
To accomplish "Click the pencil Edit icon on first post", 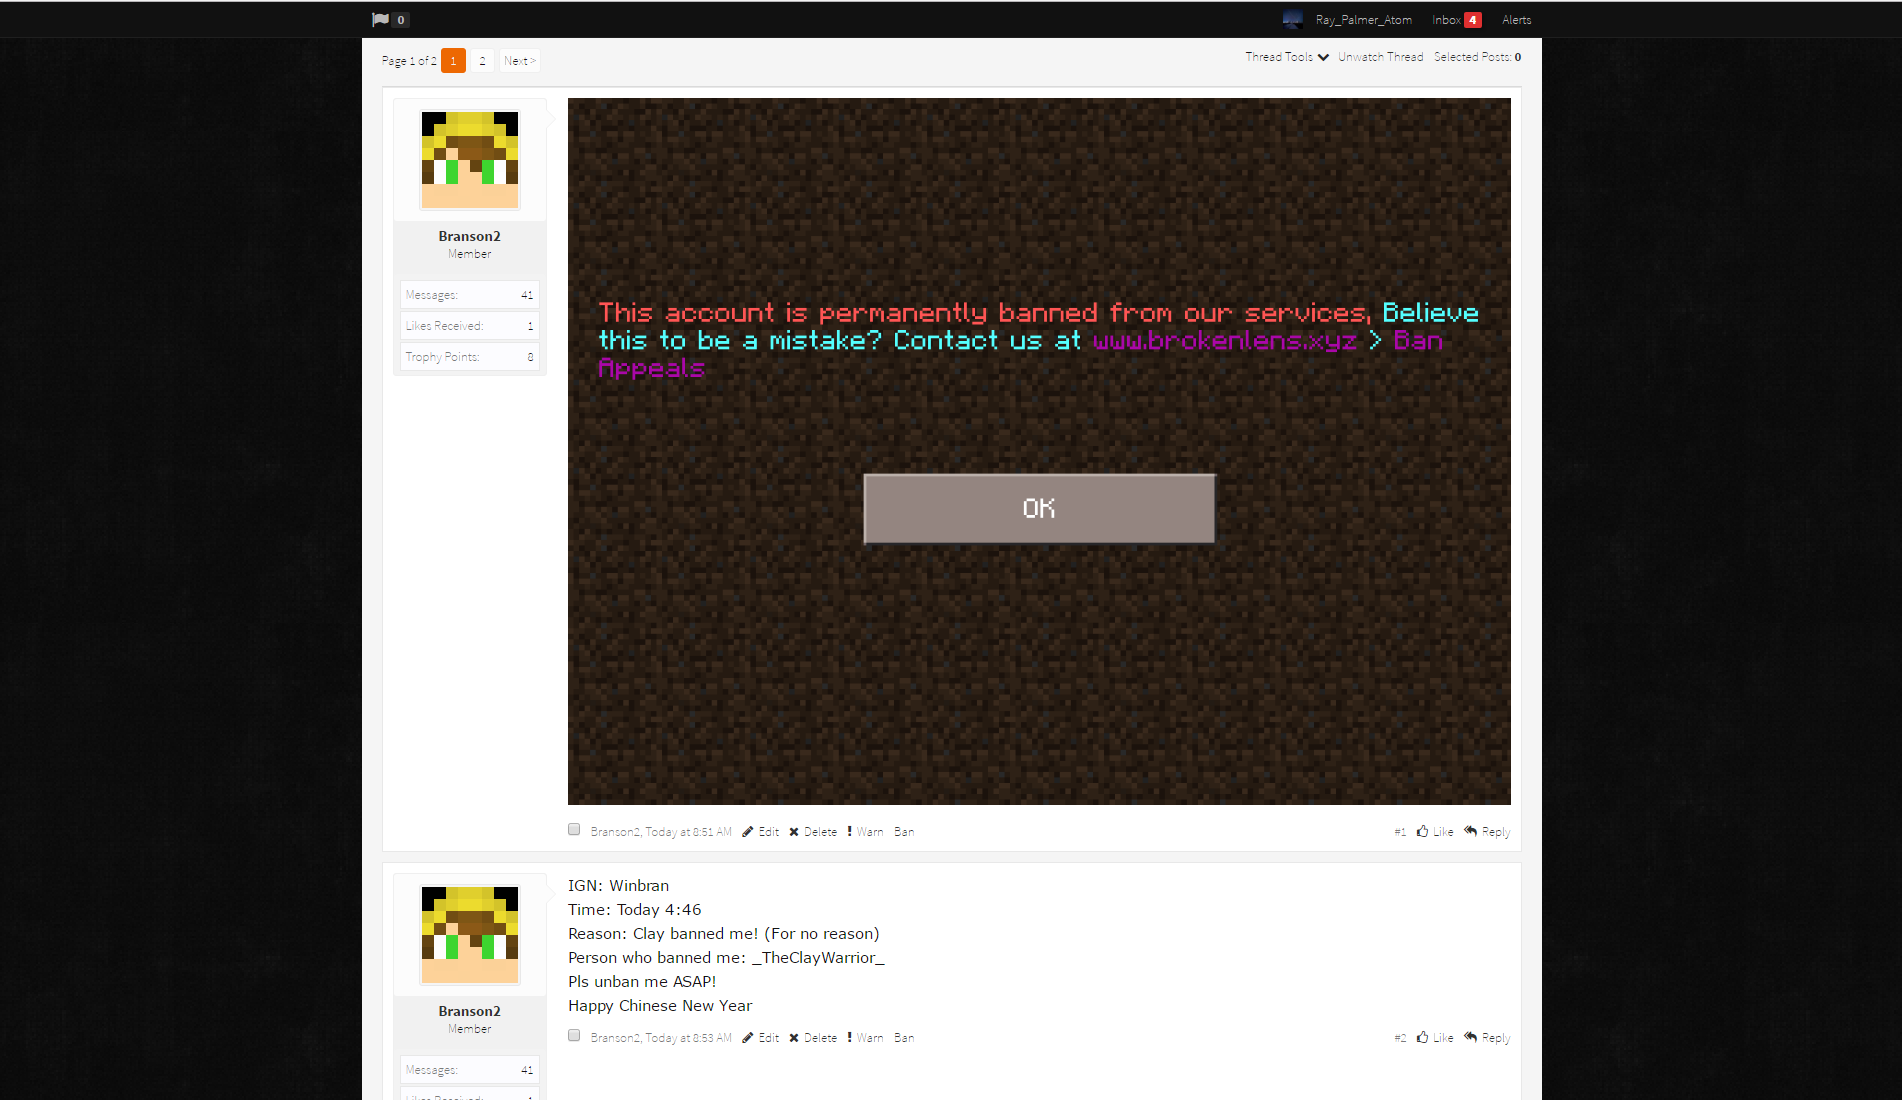I will pos(747,832).
